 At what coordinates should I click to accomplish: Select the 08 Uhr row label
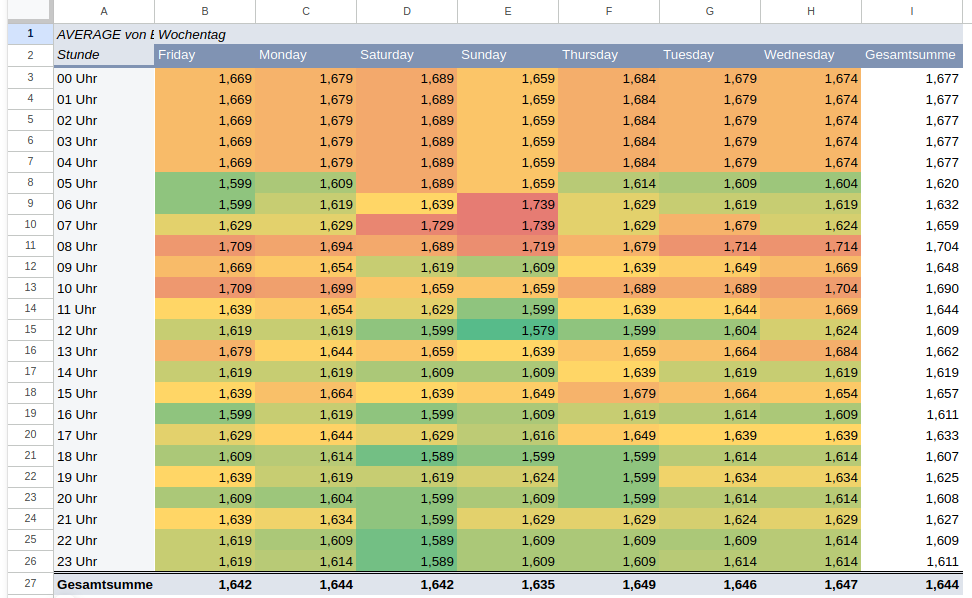pos(104,246)
